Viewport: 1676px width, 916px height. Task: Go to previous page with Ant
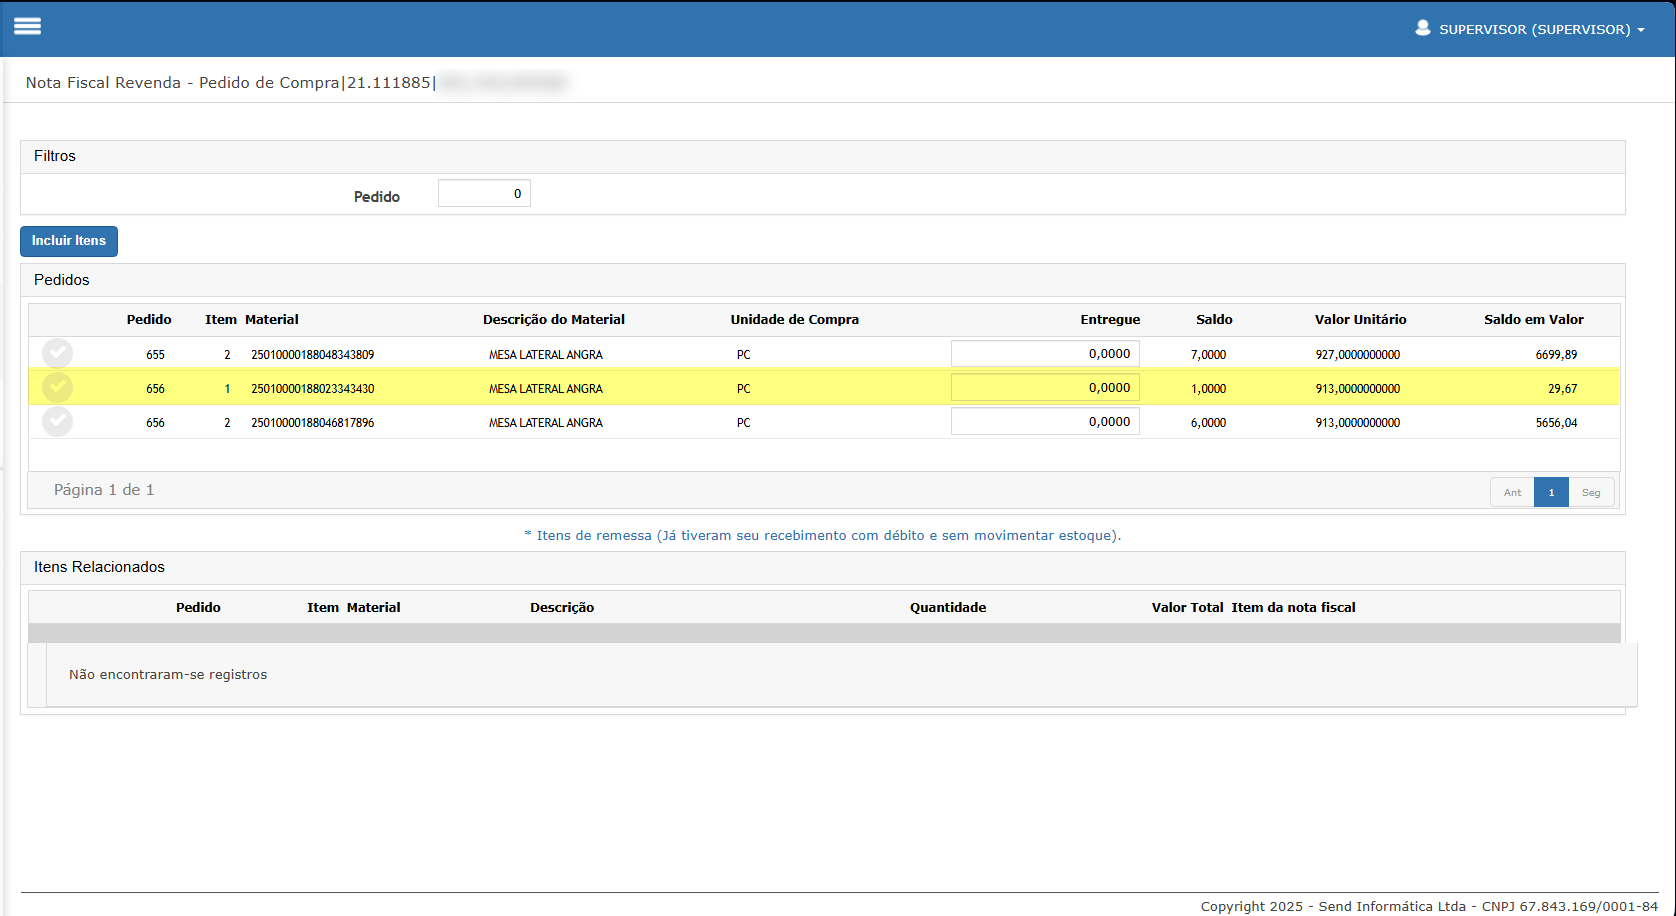1512,492
